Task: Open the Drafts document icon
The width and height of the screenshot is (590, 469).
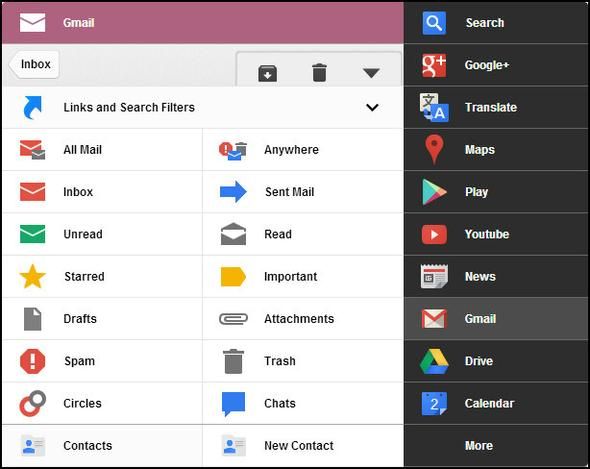Action: 33,319
